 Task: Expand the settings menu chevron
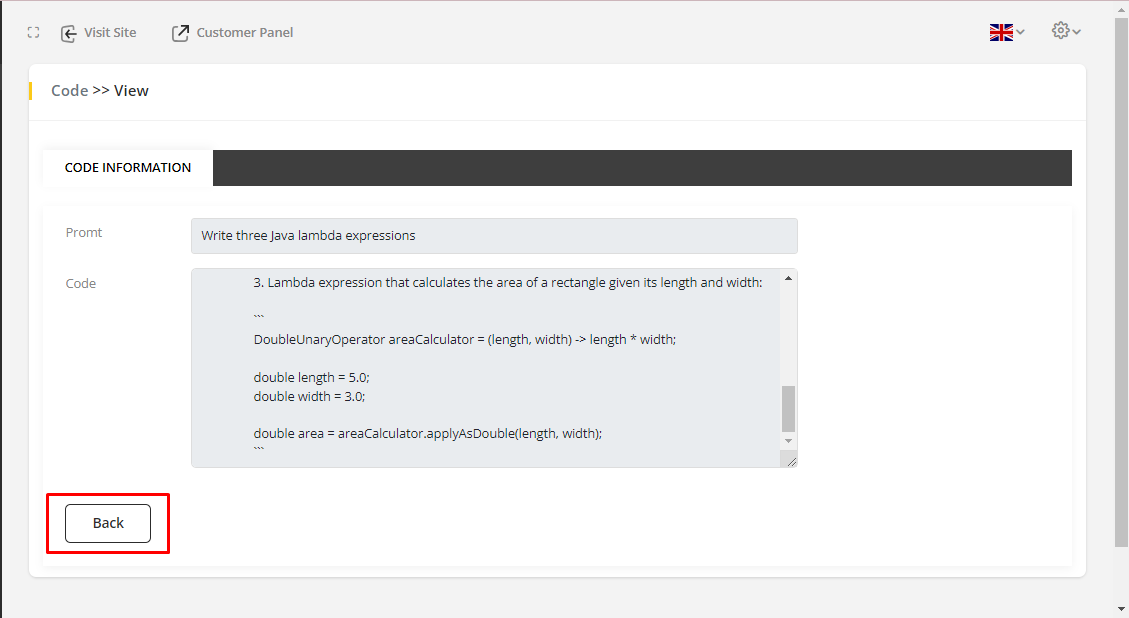[1077, 32]
